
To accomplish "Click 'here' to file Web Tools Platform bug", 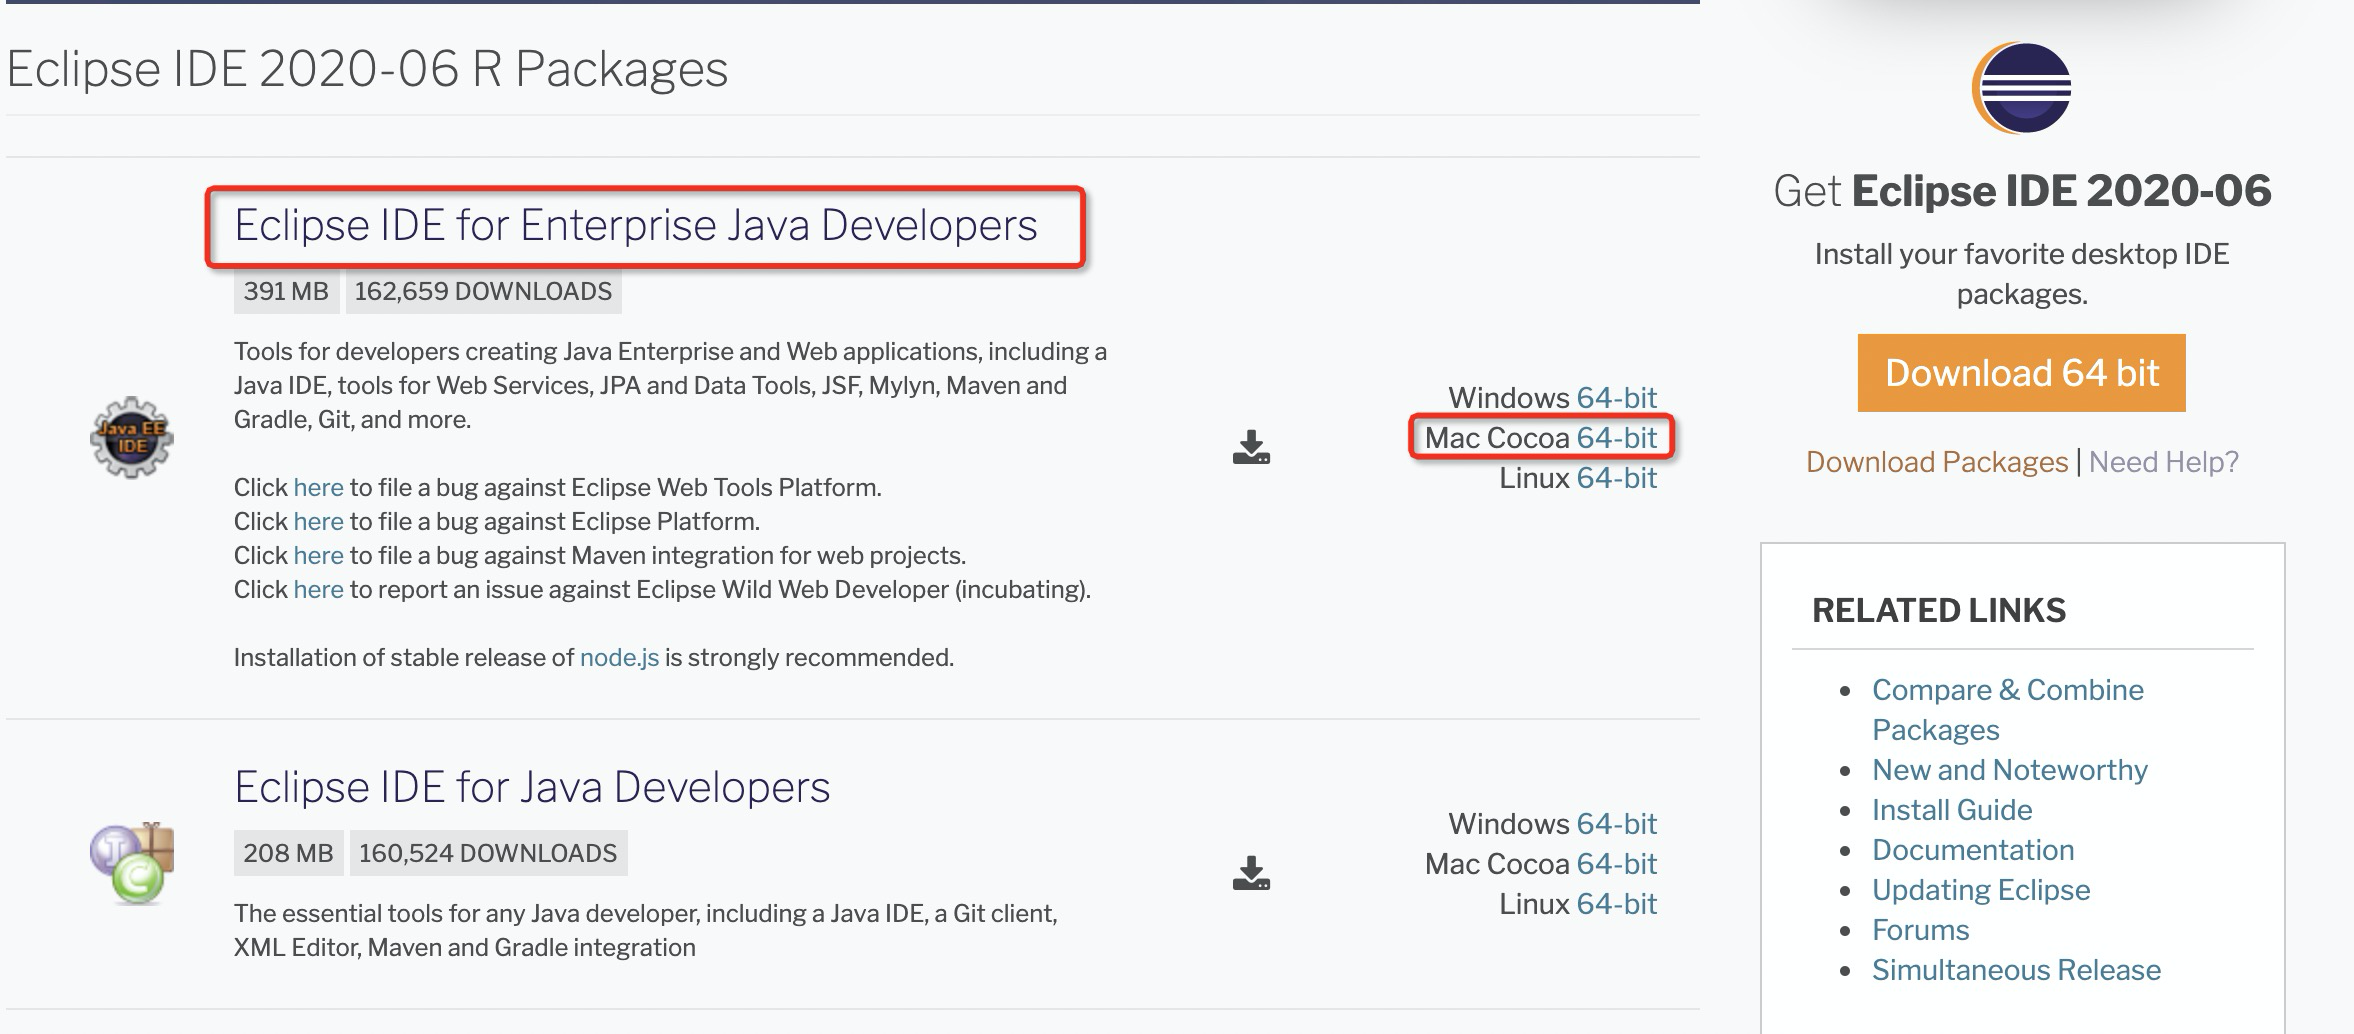I will [x=318, y=487].
